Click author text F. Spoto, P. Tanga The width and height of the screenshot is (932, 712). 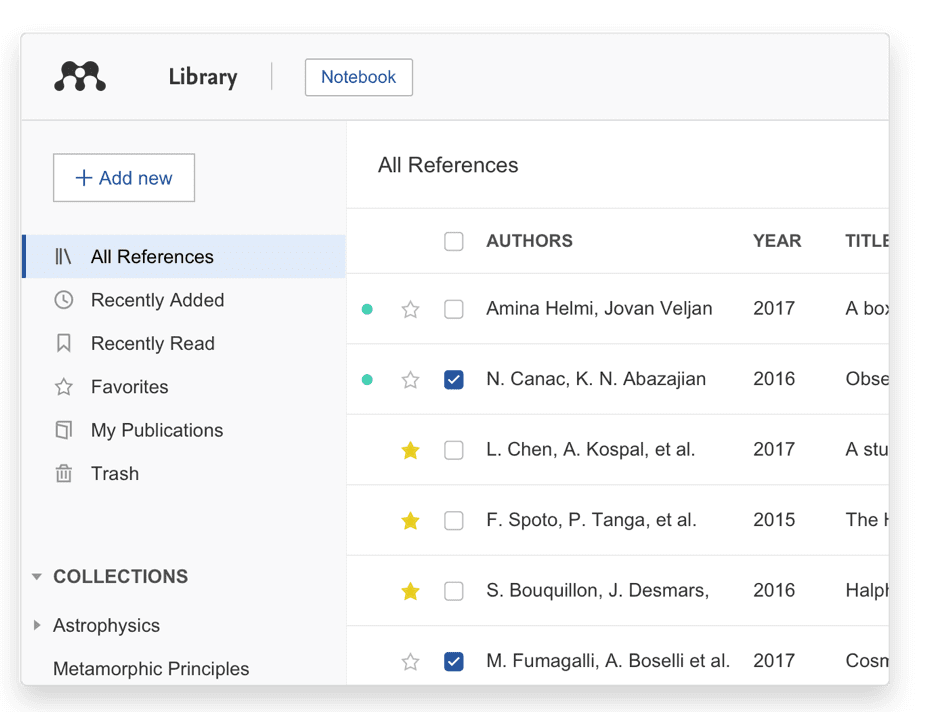pos(591,520)
